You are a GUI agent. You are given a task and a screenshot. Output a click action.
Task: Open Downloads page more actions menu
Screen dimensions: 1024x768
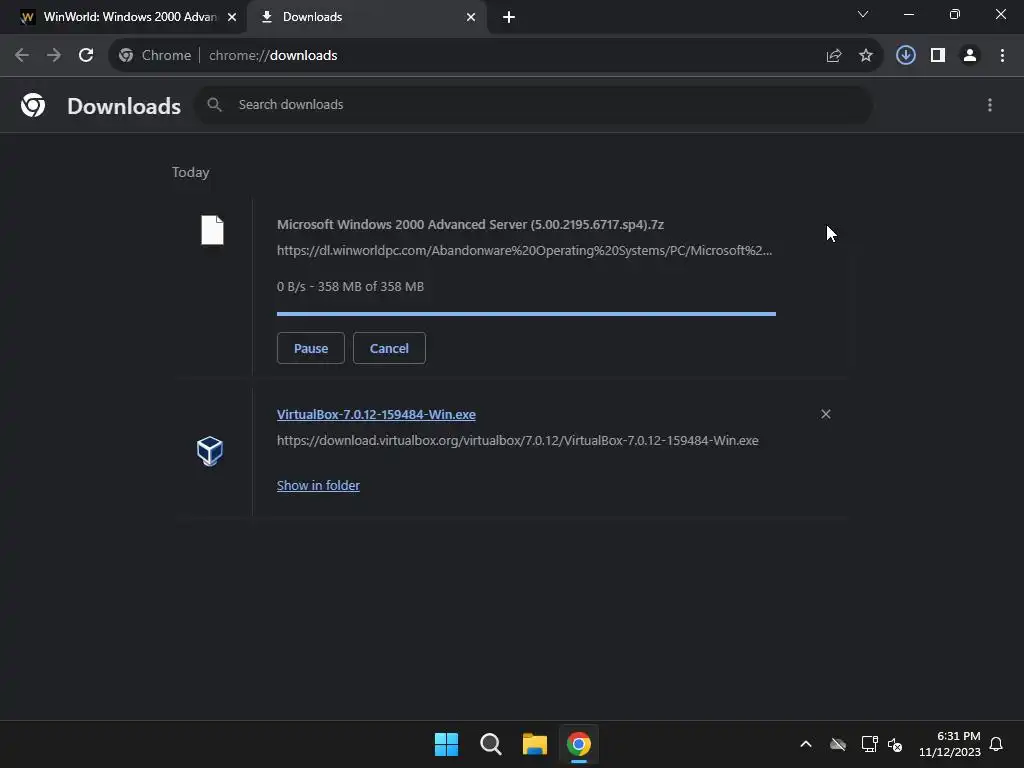(x=989, y=105)
